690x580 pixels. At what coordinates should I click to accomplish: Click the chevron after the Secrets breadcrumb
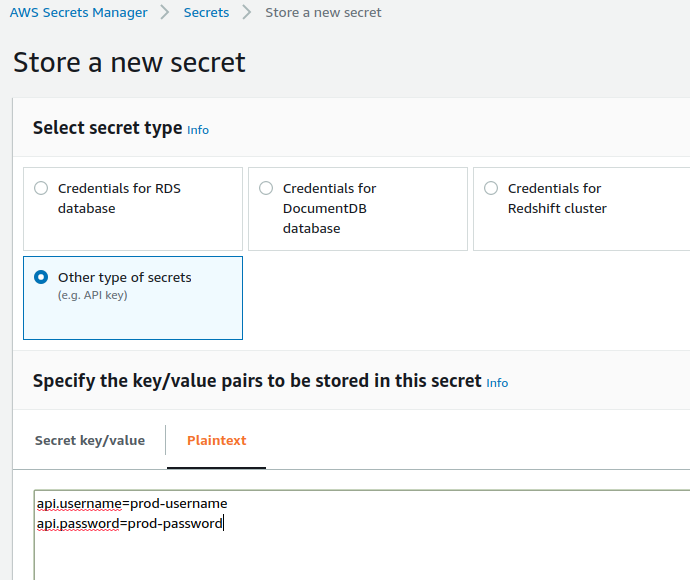[247, 13]
